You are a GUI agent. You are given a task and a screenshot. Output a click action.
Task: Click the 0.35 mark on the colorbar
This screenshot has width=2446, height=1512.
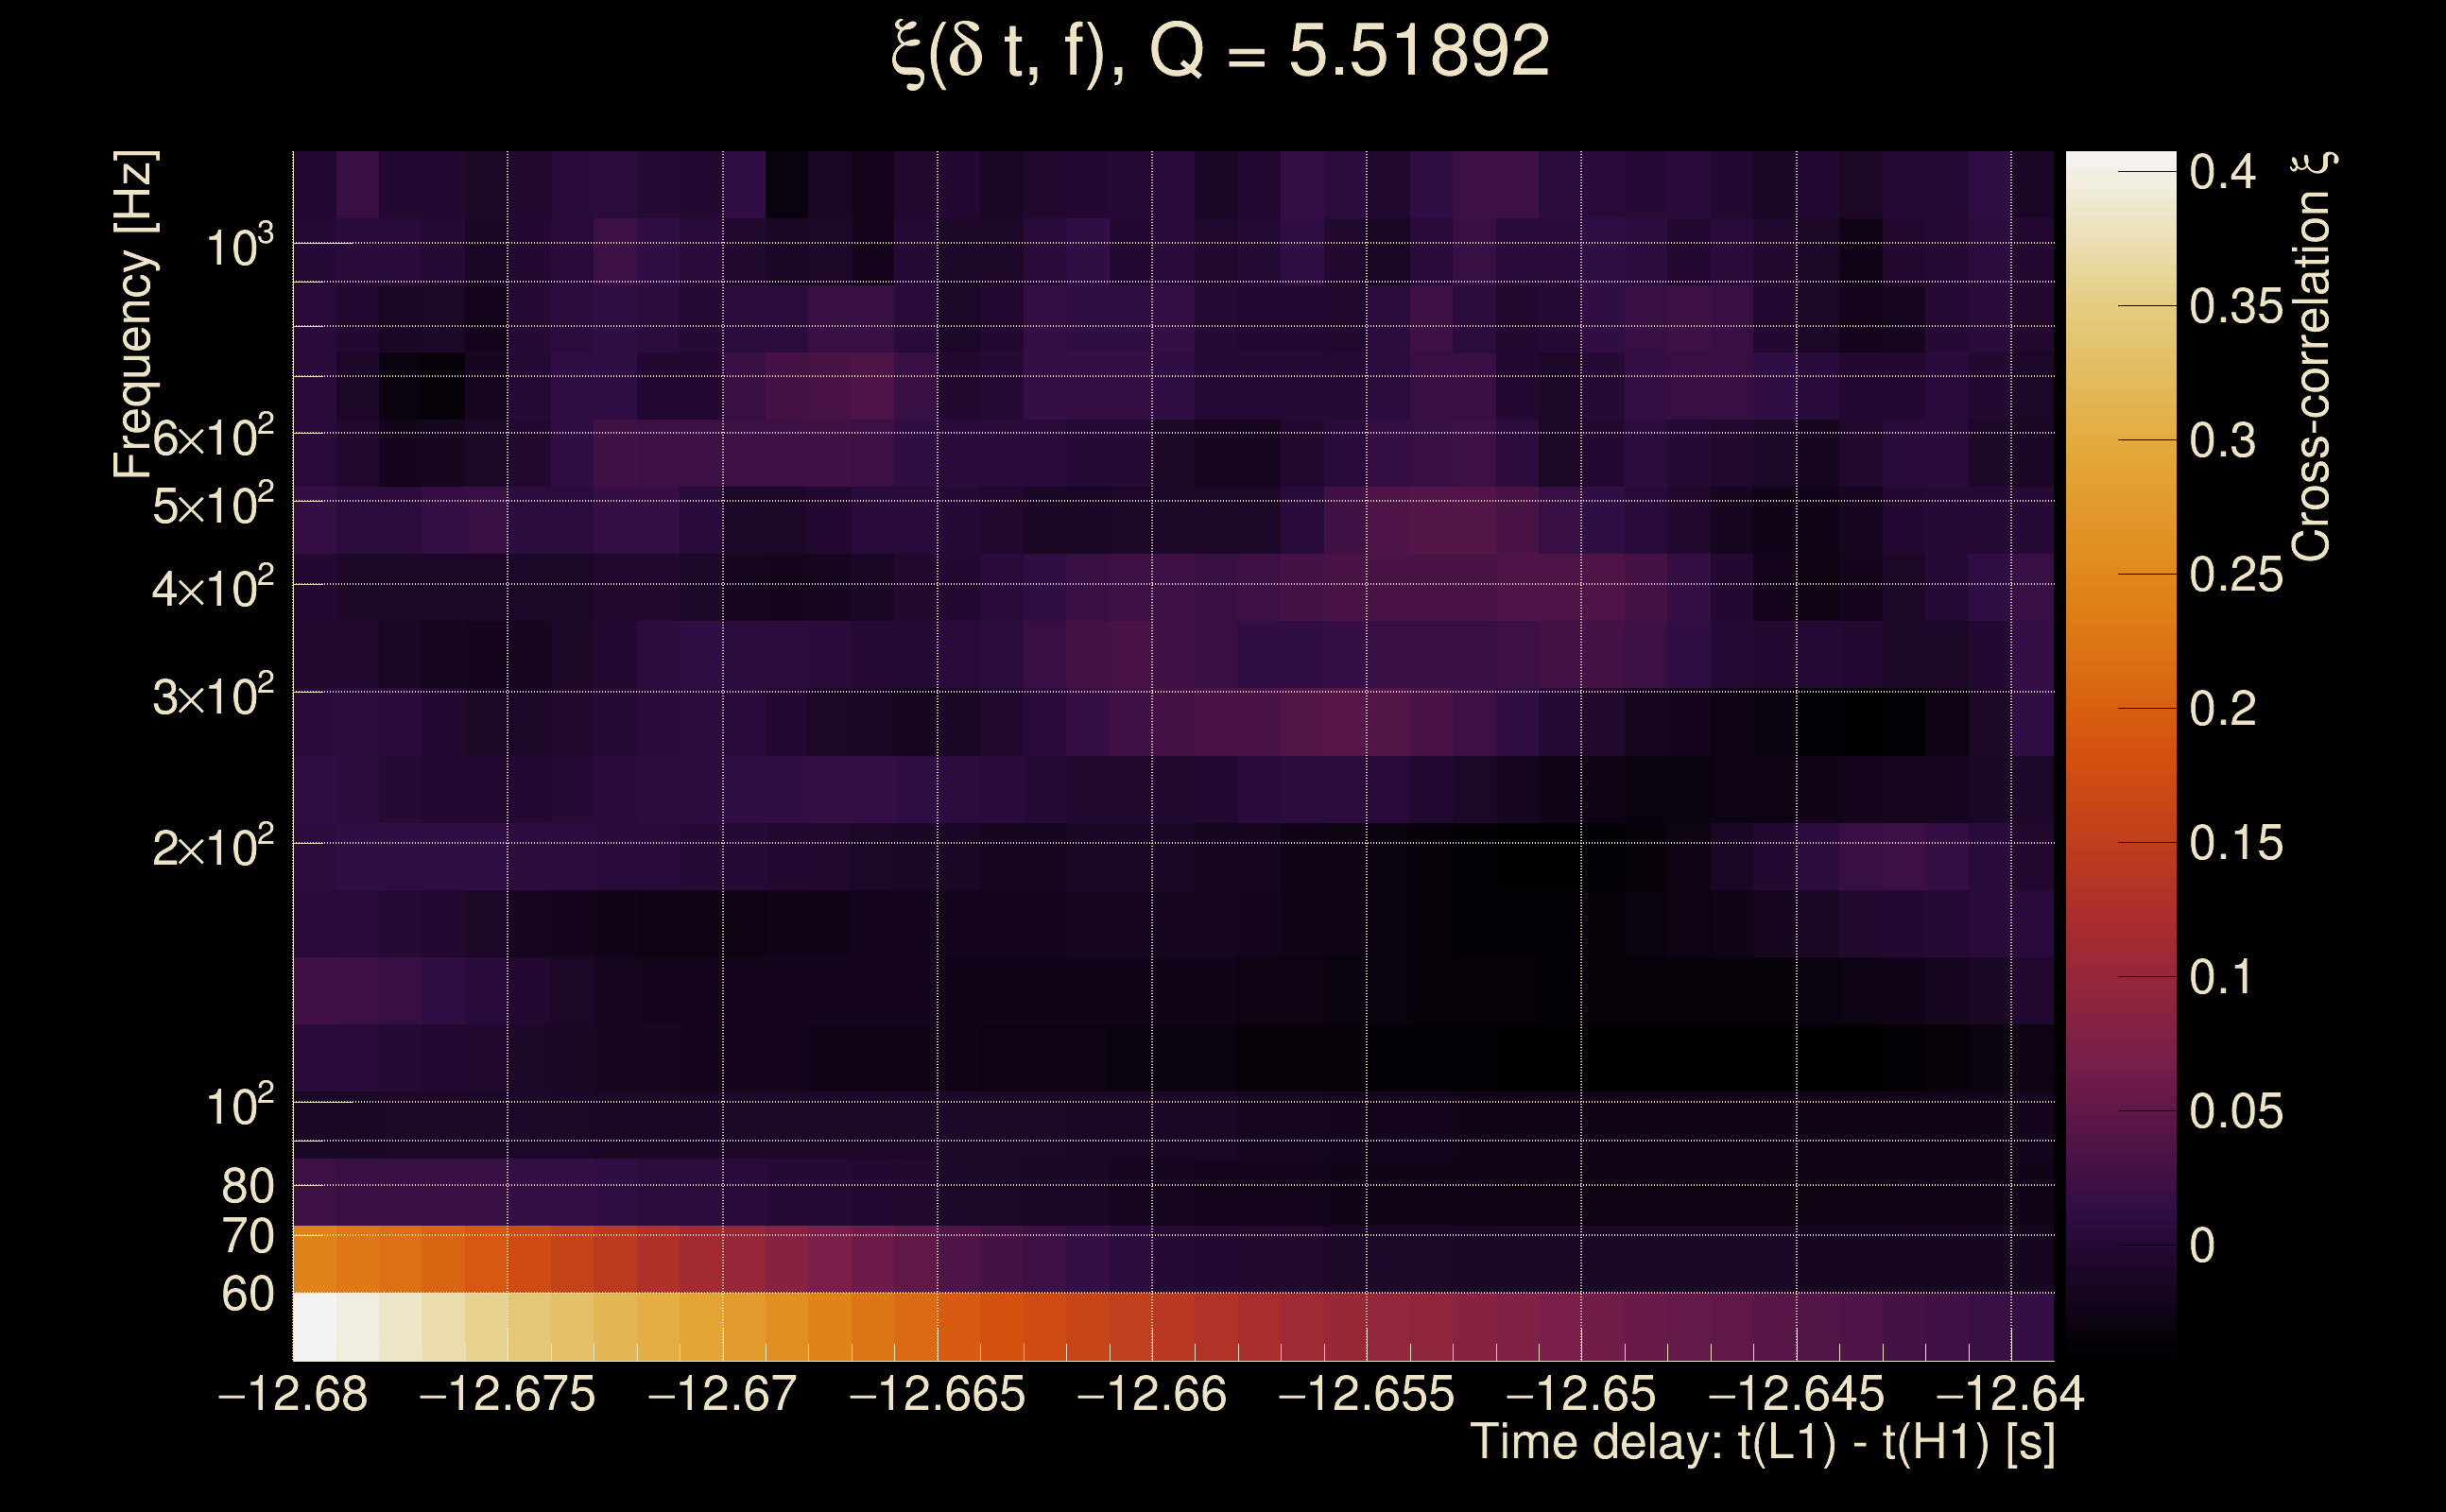2235,306
